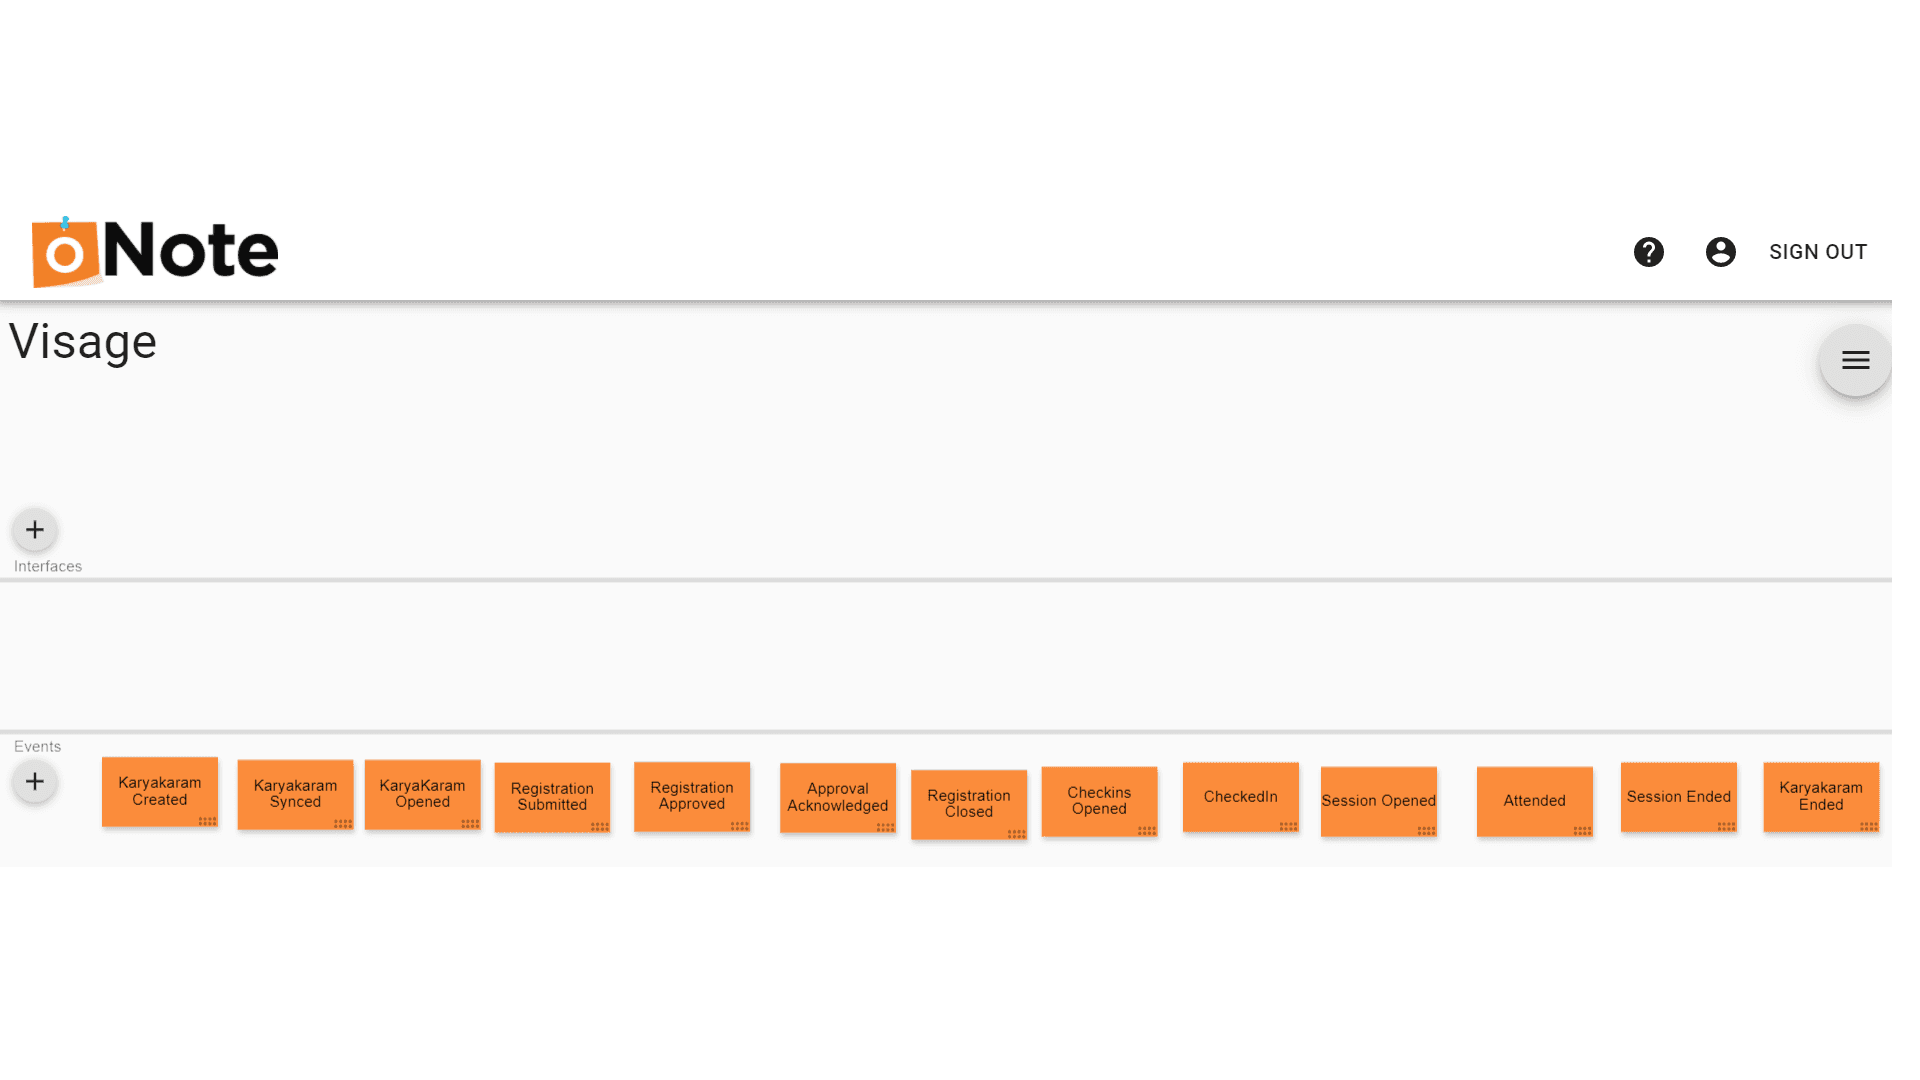Add a new Event with plus button
Viewport: 1920px width, 1080px height.
[34, 781]
